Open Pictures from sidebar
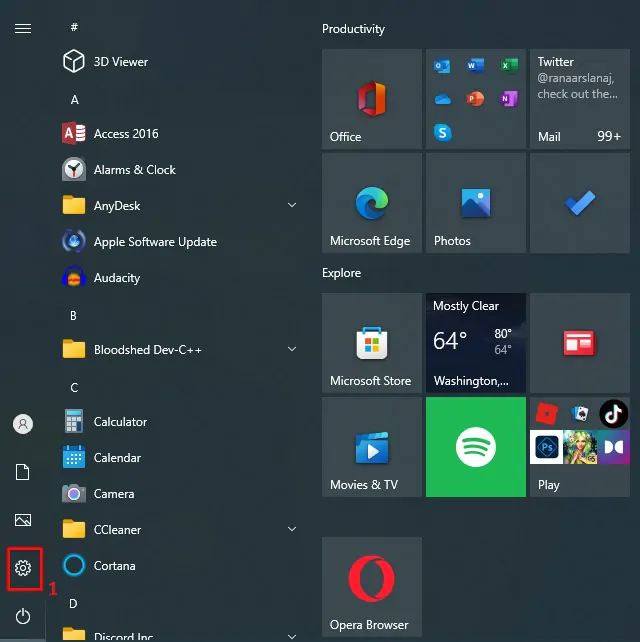640x642 pixels. point(23,520)
